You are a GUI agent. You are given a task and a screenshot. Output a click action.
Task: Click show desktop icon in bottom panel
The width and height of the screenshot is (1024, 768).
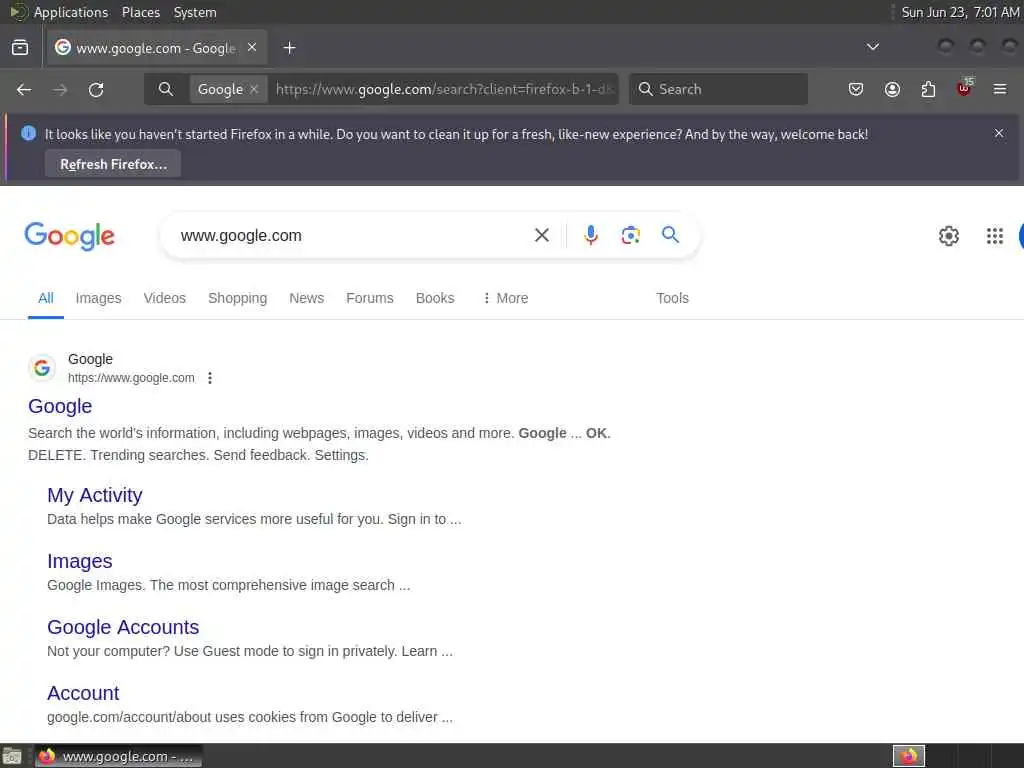click(x=12, y=756)
